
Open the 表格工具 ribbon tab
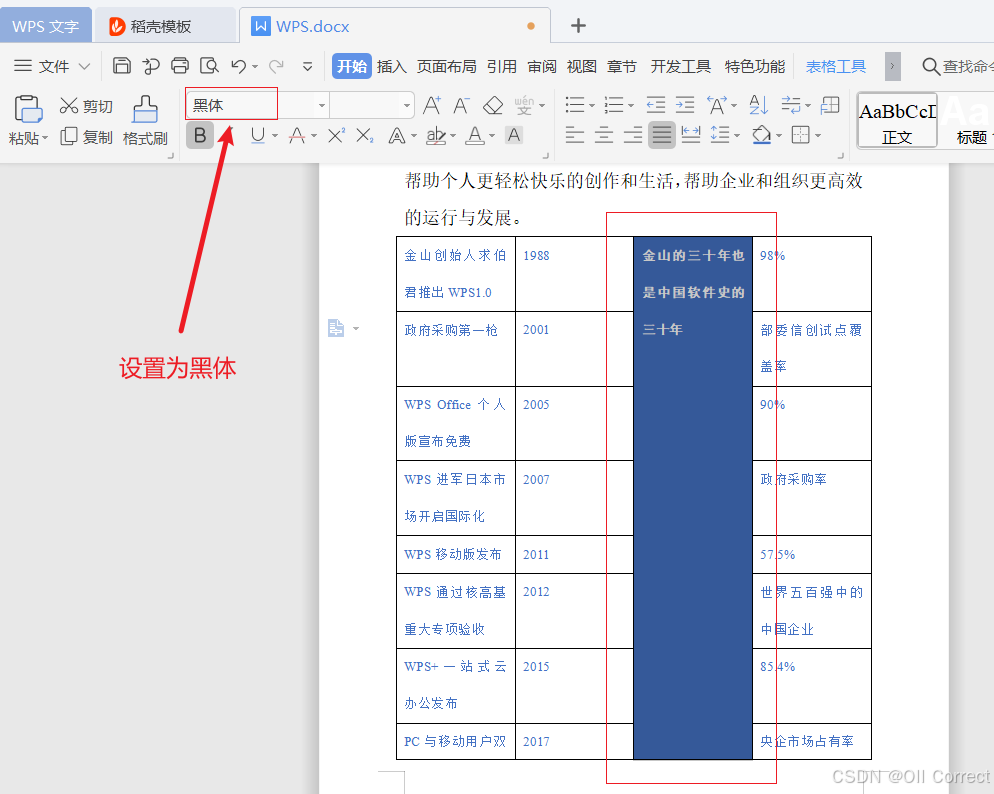[836, 66]
